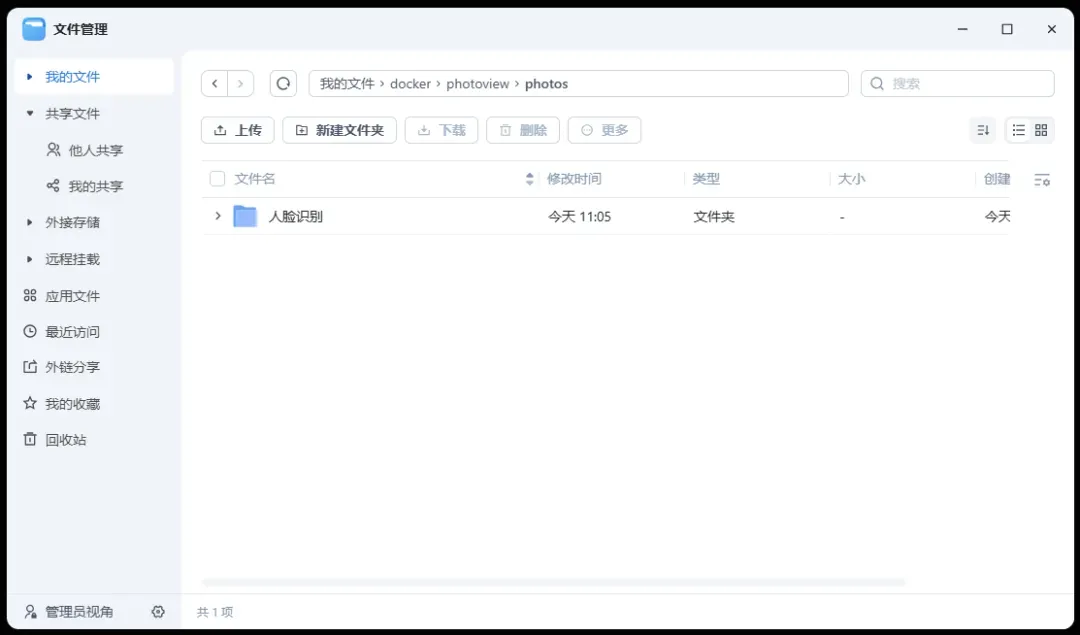Click the 人脸识别 folder icon
The width and height of the screenshot is (1080, 635).
[x=245, y=216]
